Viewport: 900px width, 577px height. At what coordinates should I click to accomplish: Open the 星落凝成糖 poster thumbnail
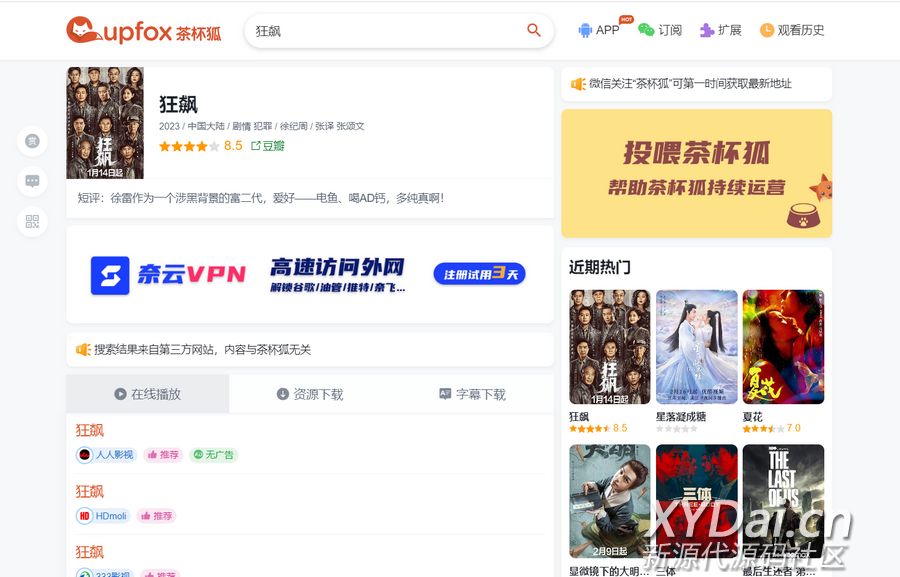[696, 347]
